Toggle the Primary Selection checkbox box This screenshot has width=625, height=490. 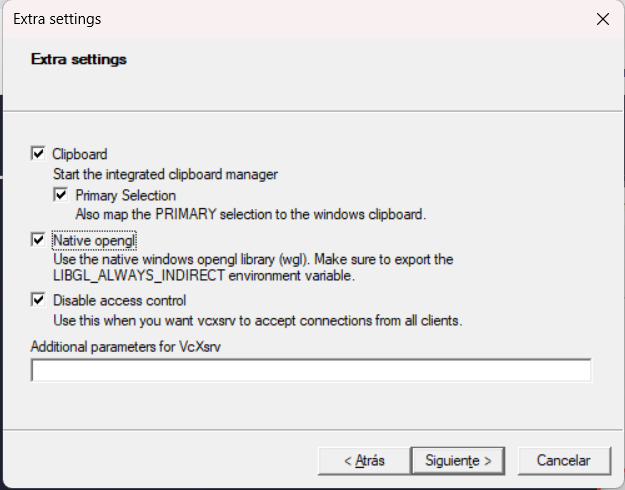[61, 195]
